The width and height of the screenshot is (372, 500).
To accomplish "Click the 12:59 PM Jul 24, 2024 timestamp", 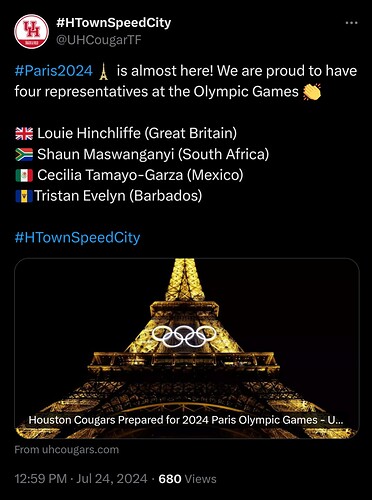I will pos(81,479).
